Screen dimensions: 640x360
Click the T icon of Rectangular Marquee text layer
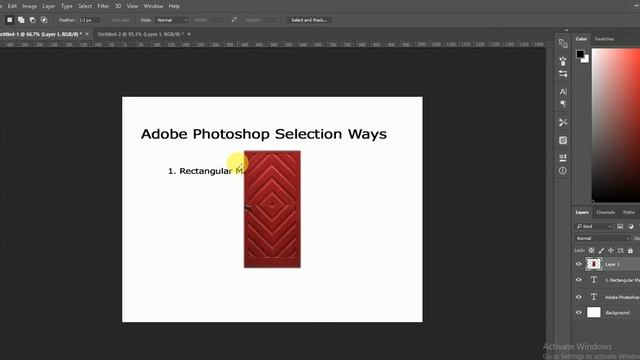[x=594, y=280]
